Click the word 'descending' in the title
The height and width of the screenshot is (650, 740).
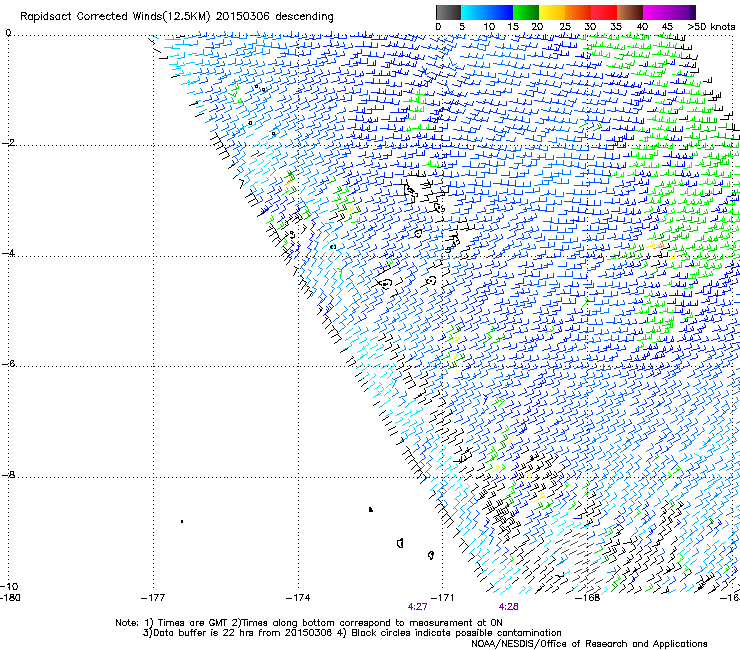click(x=304, y=17)
